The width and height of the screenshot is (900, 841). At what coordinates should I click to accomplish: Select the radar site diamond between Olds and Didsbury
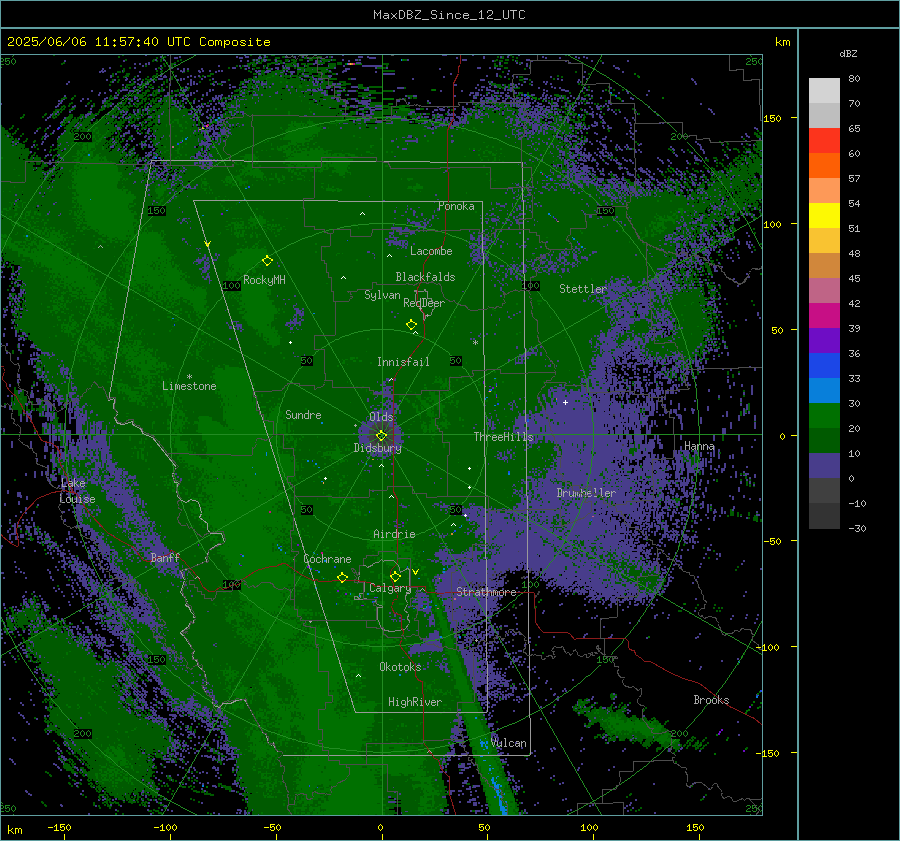(381, 435)
